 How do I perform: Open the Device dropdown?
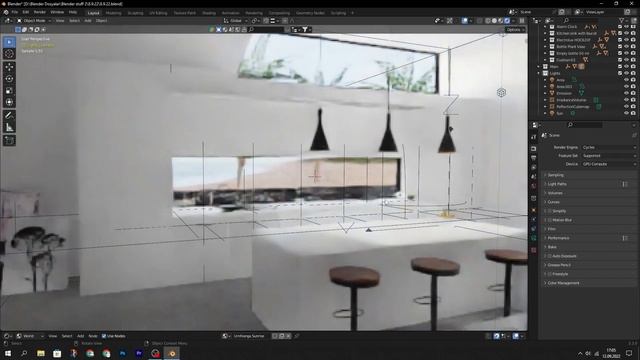coord(609,164)
